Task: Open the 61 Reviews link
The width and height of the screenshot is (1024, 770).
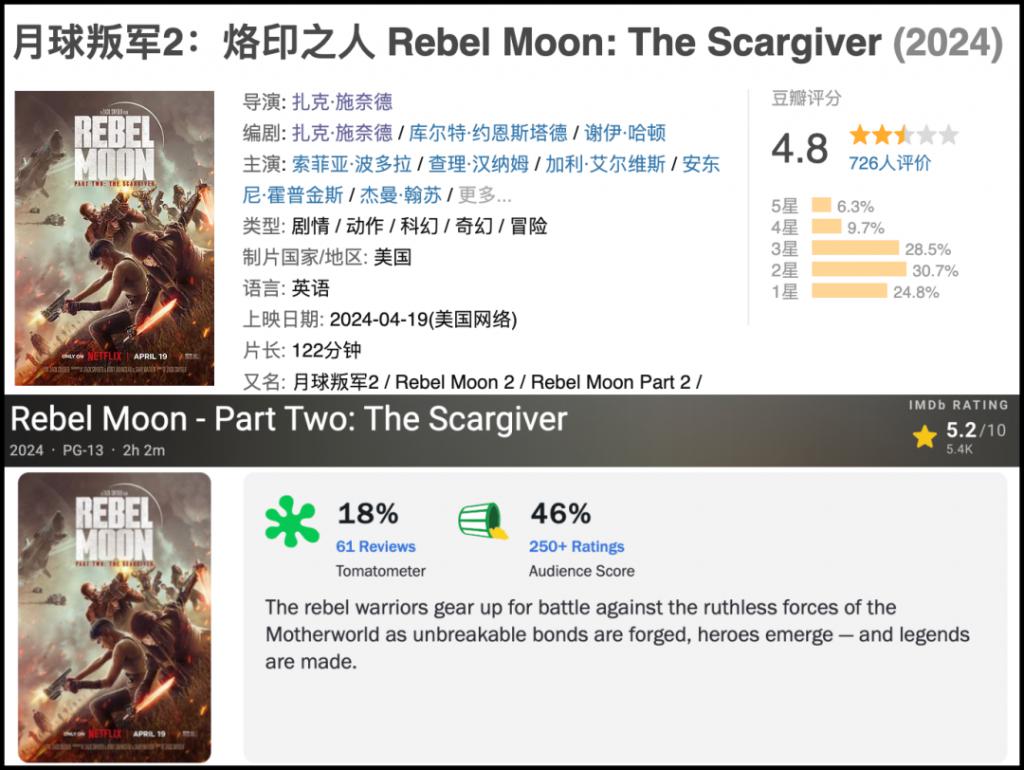Action: (376, 546)
